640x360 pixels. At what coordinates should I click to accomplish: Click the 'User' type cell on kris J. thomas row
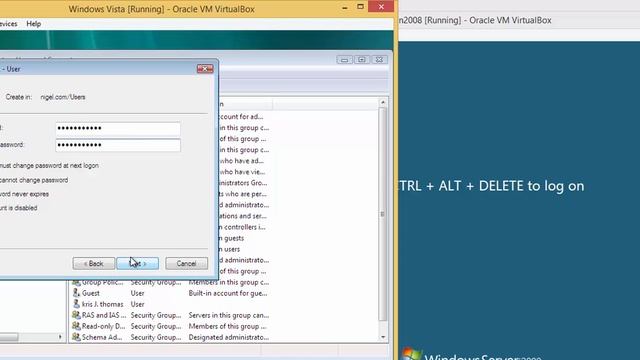[138, 304]
